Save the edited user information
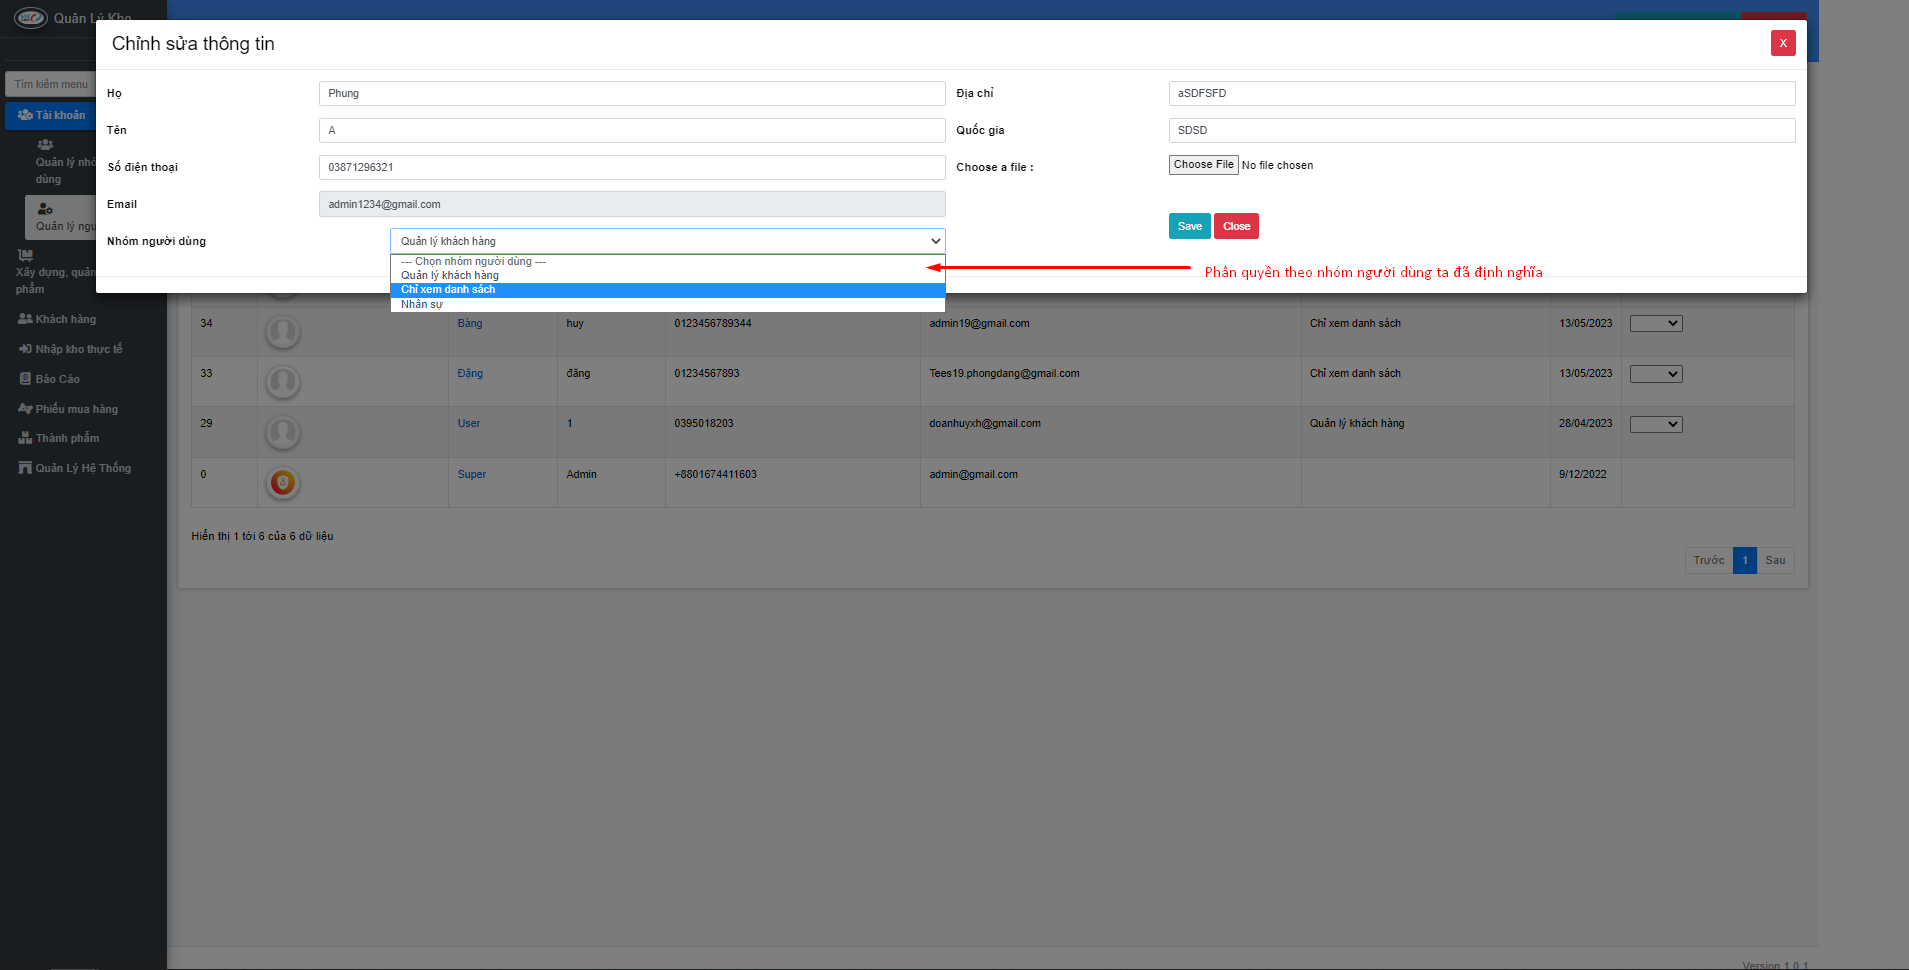Image resolution: width=1909 pixels, height=970 pixels. click(x=1190, y=226)
